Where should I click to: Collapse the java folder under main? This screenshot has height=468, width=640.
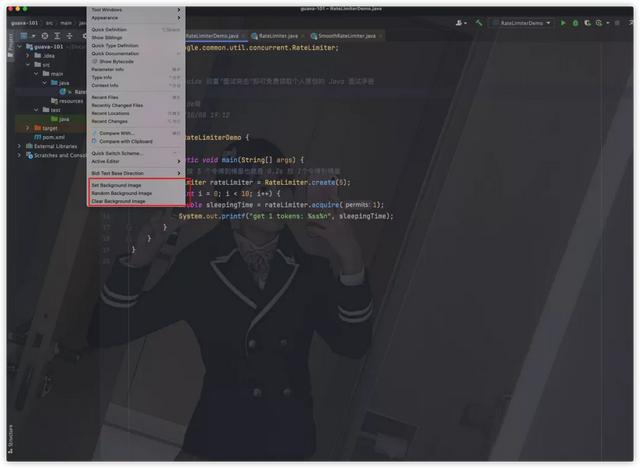click(44, 83)
